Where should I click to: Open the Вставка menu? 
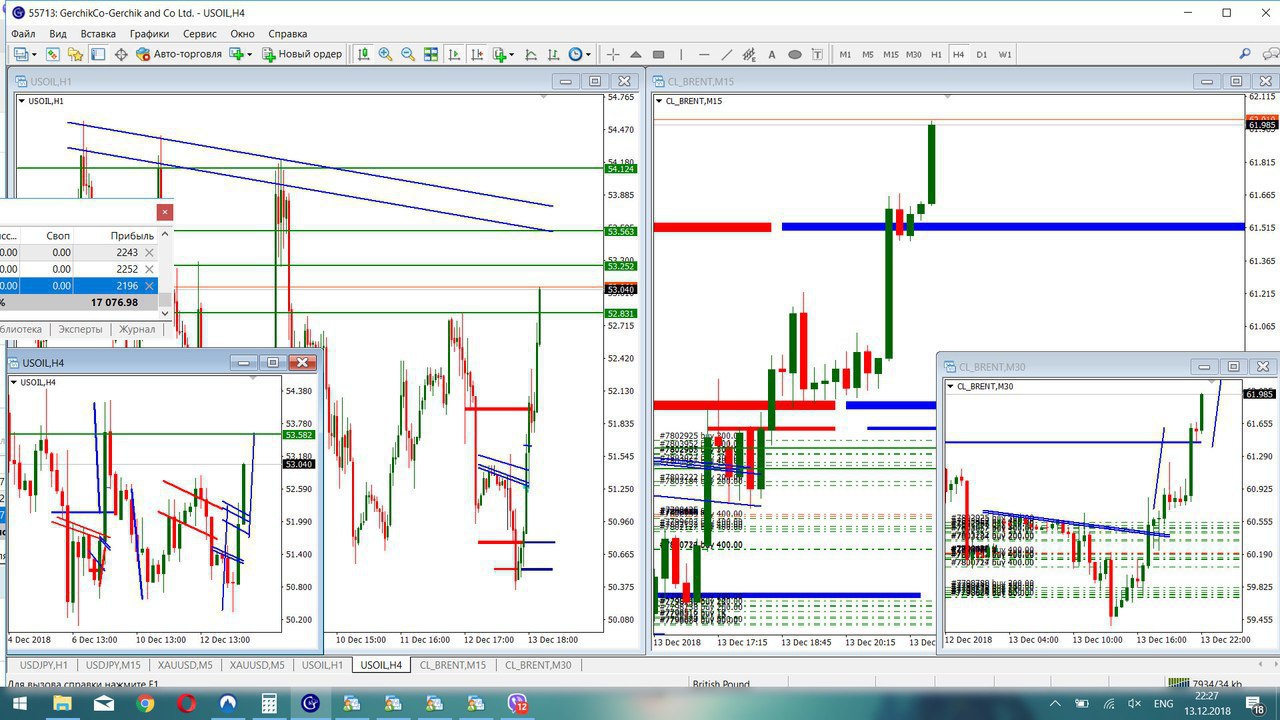(98, 33)
